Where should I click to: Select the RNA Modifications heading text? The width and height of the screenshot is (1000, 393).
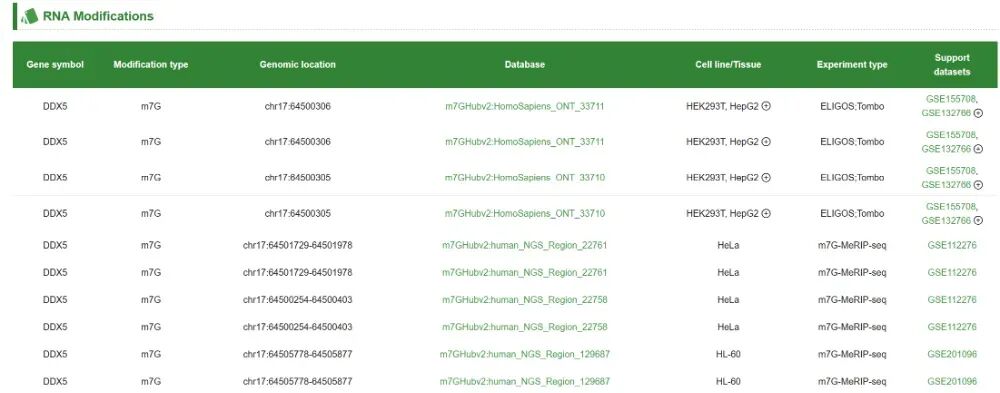click(98, 16)
